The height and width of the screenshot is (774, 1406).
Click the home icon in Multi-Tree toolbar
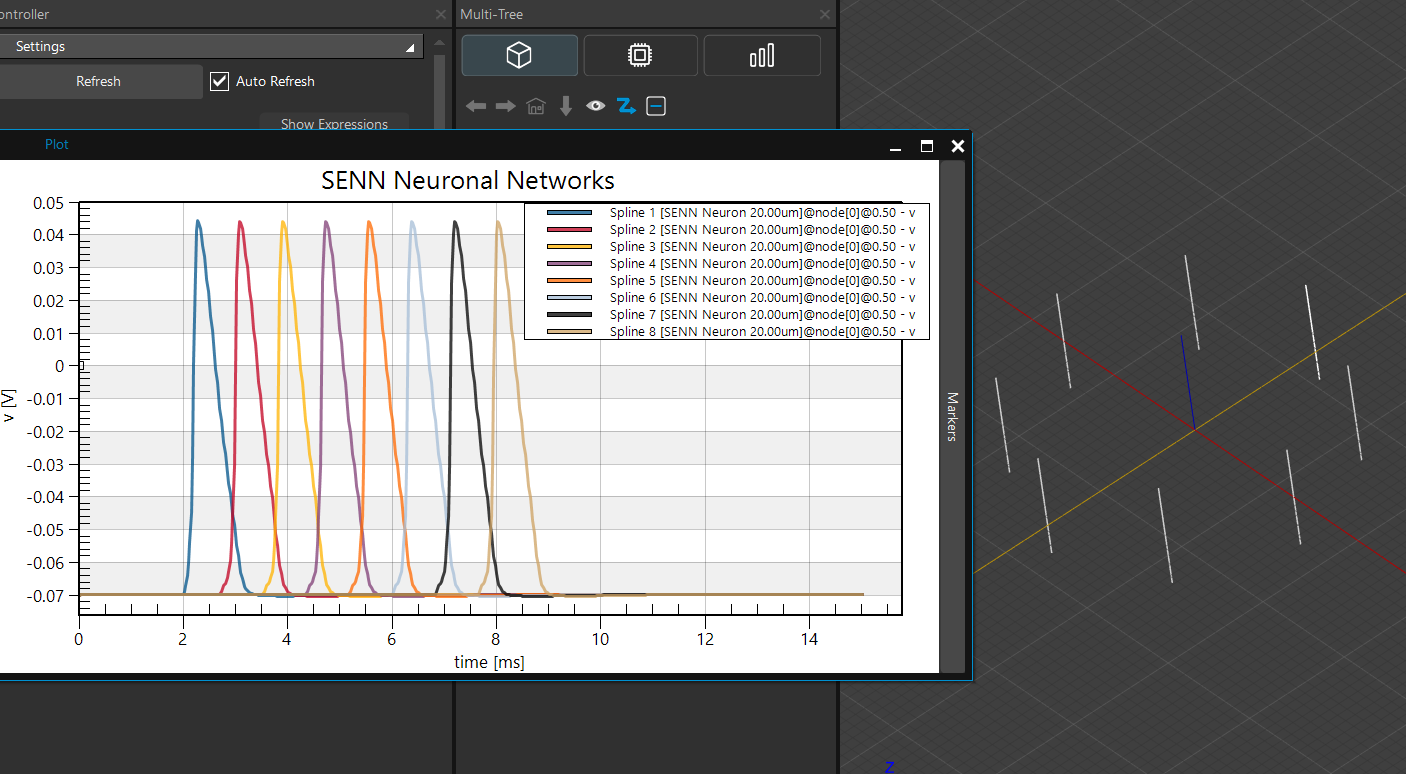536,106
